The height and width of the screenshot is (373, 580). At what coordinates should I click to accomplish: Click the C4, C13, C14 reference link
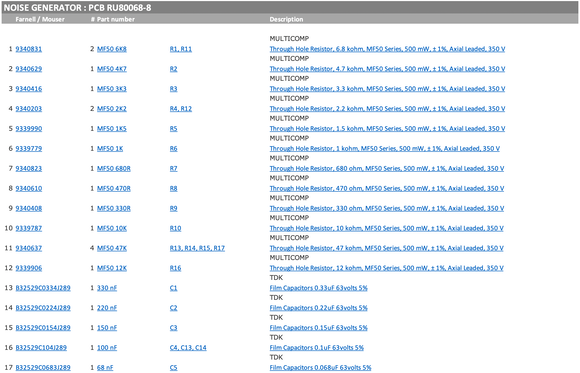(188, 349)
